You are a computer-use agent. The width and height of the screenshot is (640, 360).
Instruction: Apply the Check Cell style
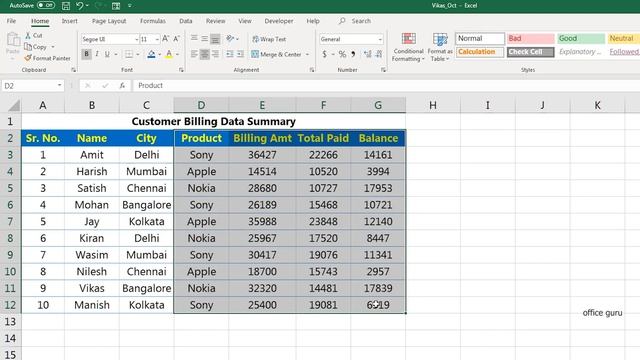click(x=530, y=52)
